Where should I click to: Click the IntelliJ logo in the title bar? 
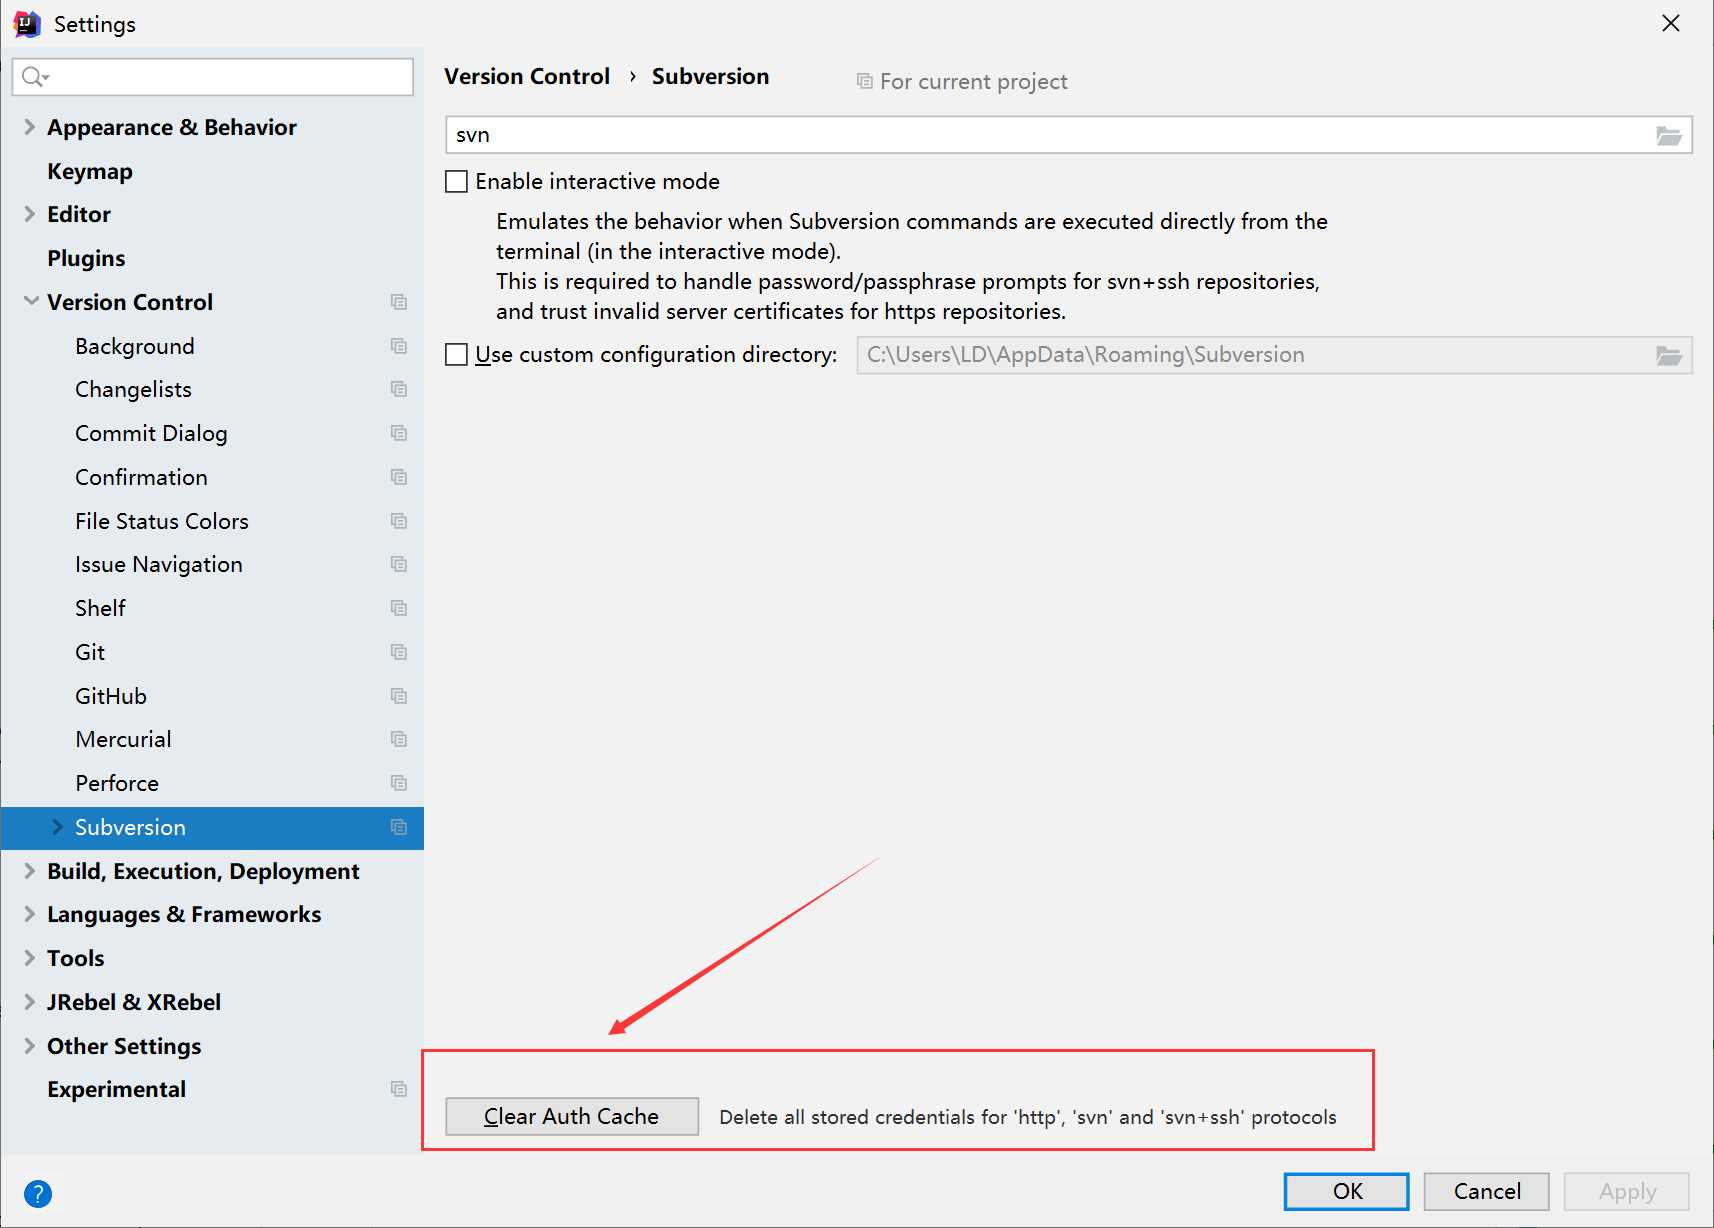27,24
